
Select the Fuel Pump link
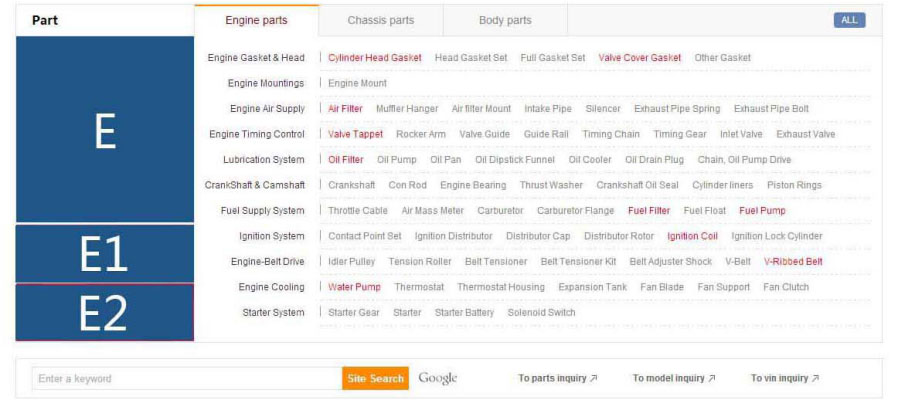click(x=762, y=211)
